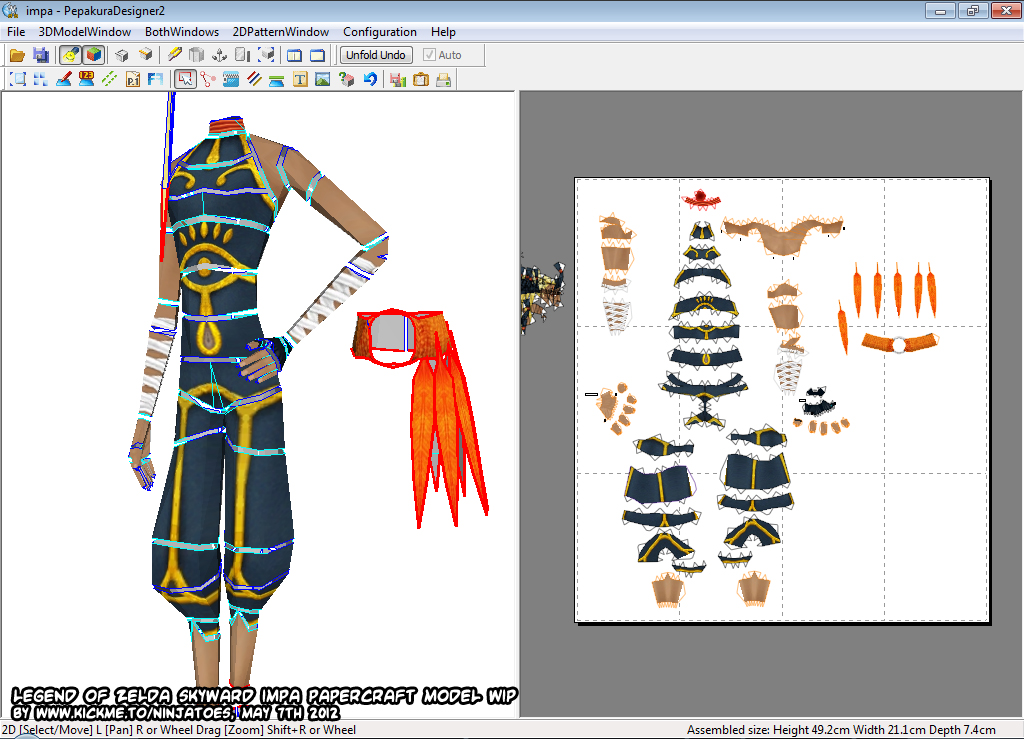Click the green and blue flaps icon
The height and width of the screenshot is (739, 1024).
[277, 80]
